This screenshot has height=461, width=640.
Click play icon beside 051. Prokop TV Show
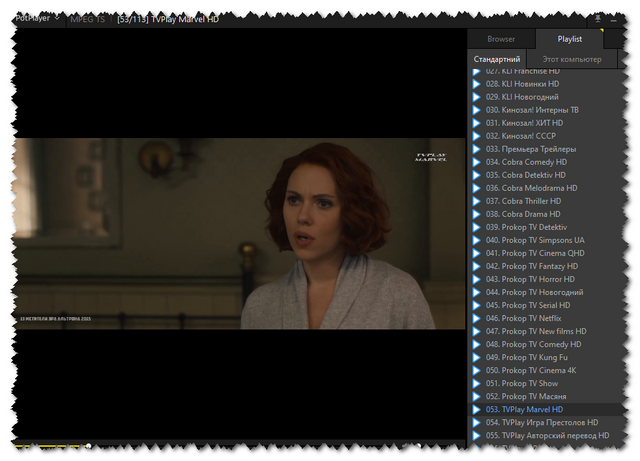click(476, 384)
